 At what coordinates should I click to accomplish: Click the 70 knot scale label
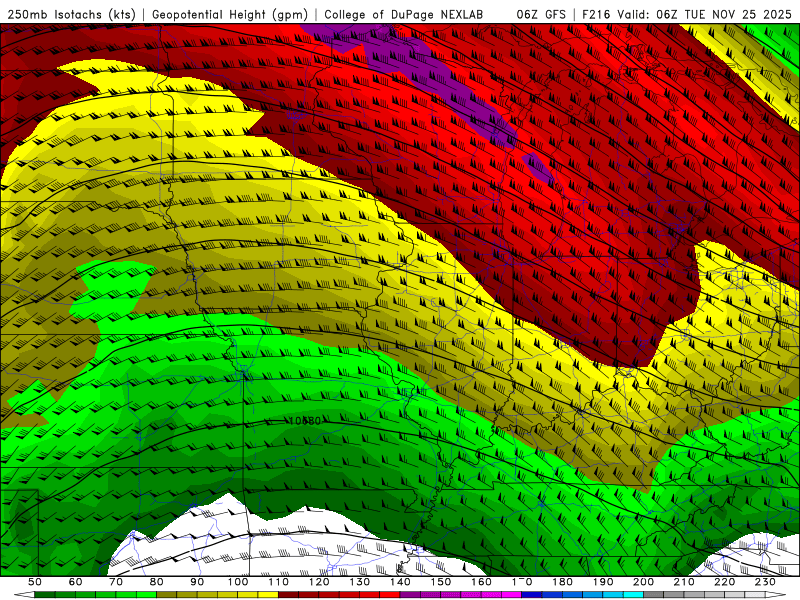tap(116, 582)
